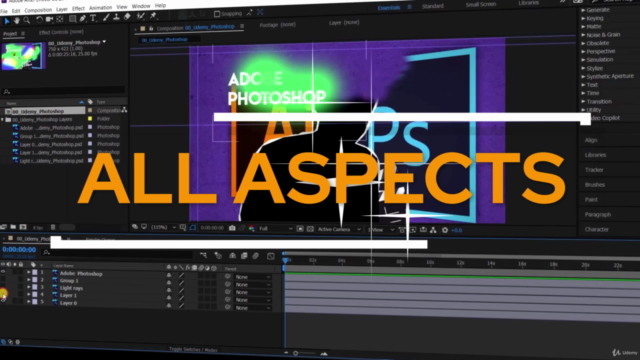Select the Pan Behind anchor point tool

click(60, 19)
